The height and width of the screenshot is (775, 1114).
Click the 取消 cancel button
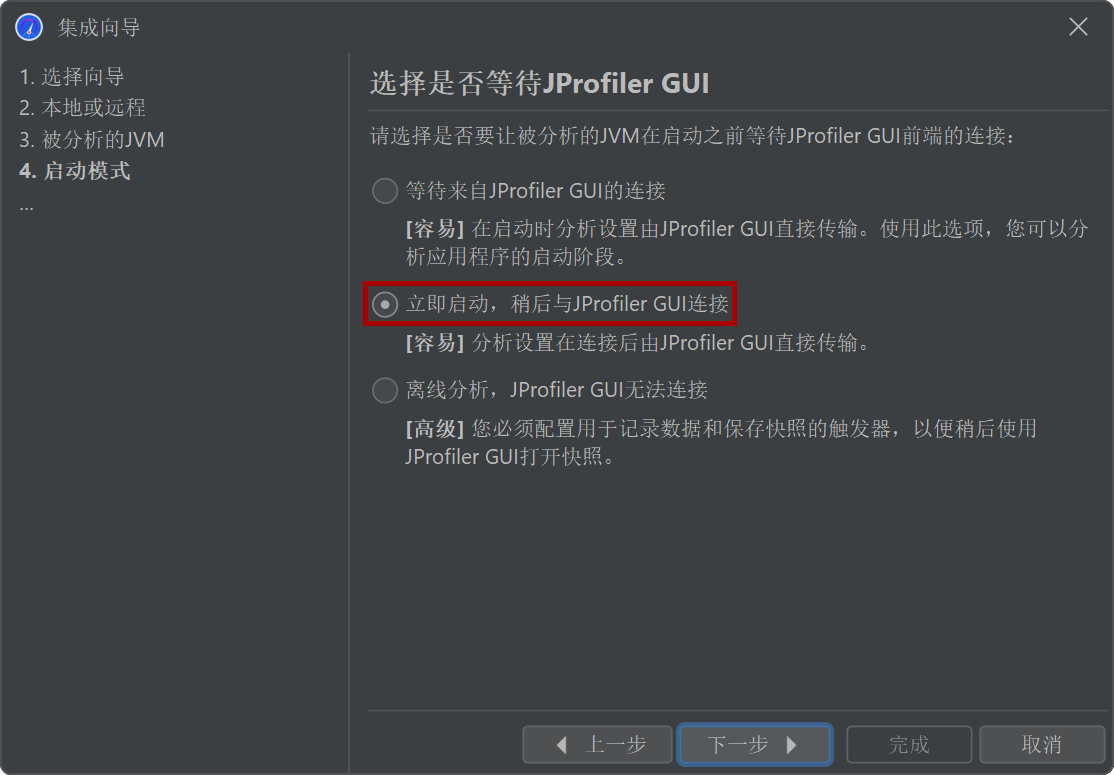[1042, 744]
